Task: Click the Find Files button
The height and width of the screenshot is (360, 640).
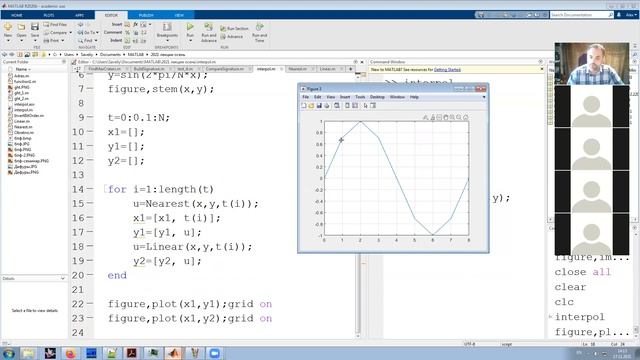Action: [56, 24]
